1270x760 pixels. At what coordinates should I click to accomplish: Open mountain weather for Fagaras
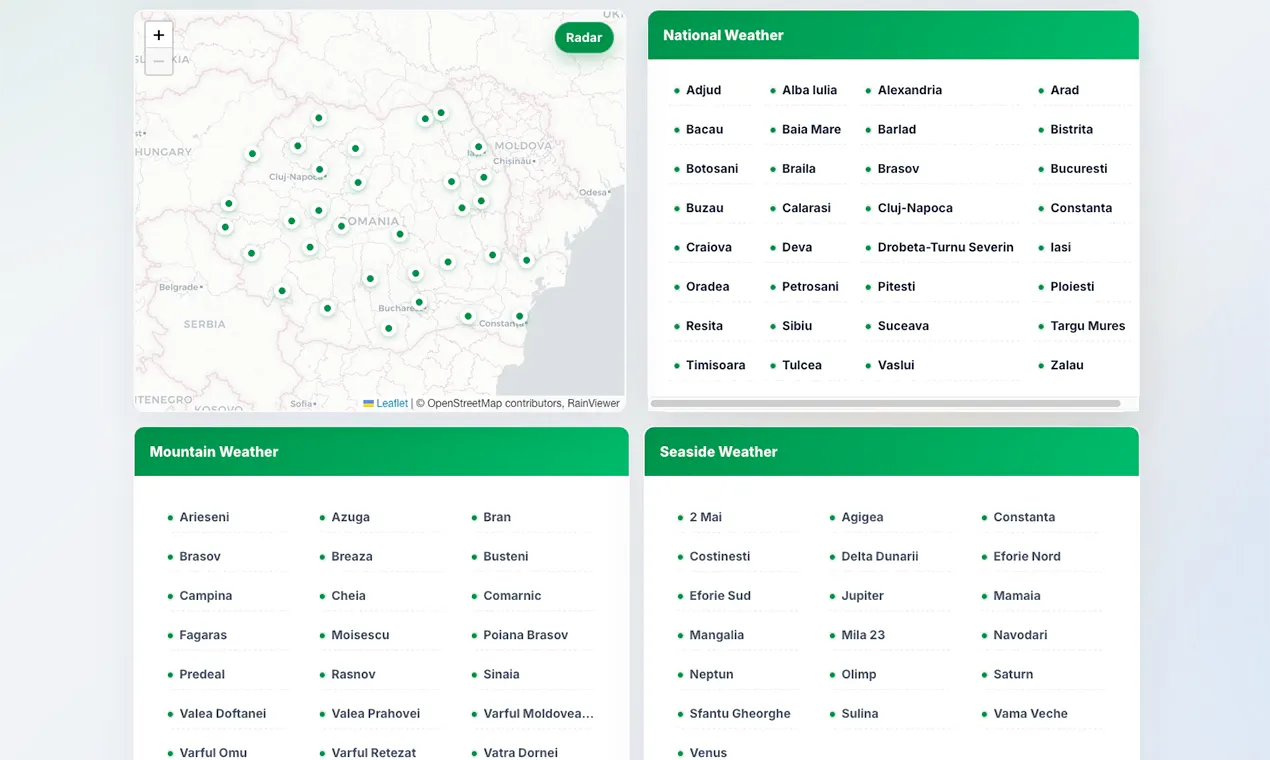tap(203, 635)
